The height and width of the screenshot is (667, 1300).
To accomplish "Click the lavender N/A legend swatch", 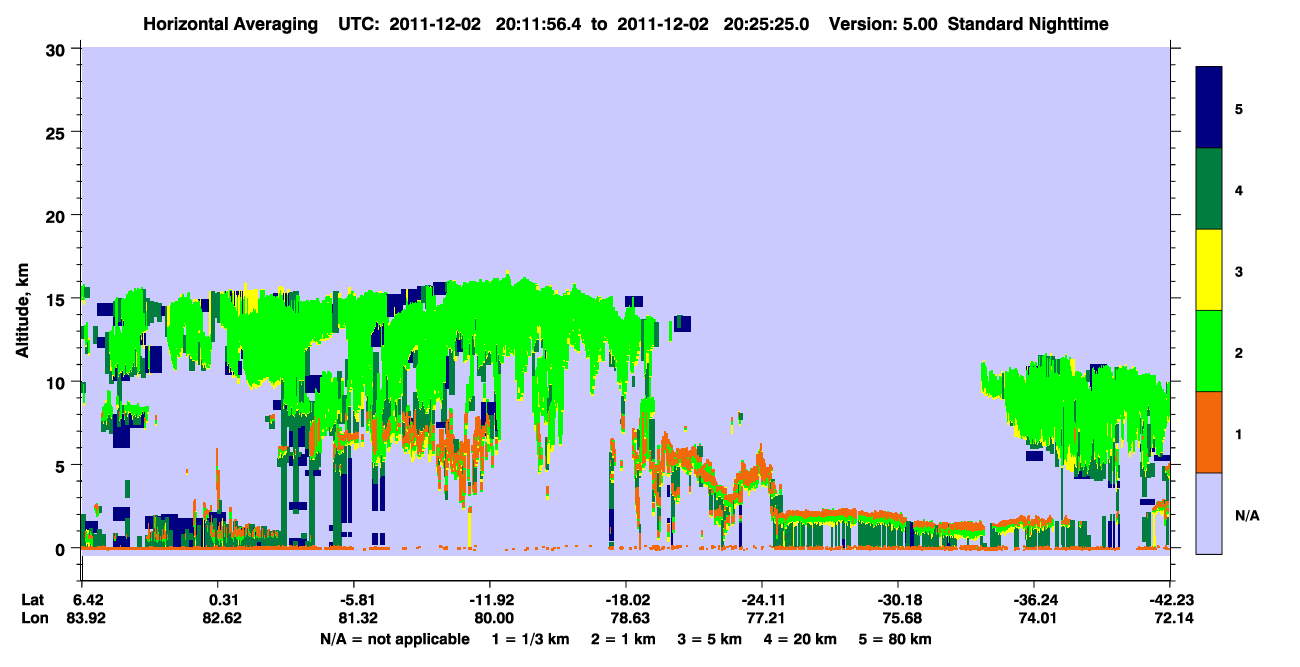I will (x=1210, y=513).
